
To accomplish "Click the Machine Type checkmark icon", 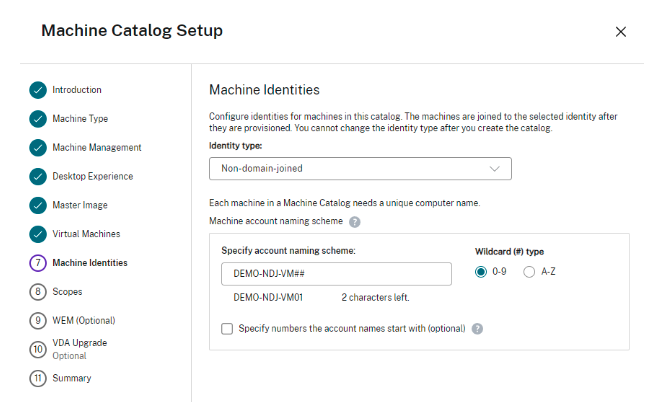I will 37,119.
